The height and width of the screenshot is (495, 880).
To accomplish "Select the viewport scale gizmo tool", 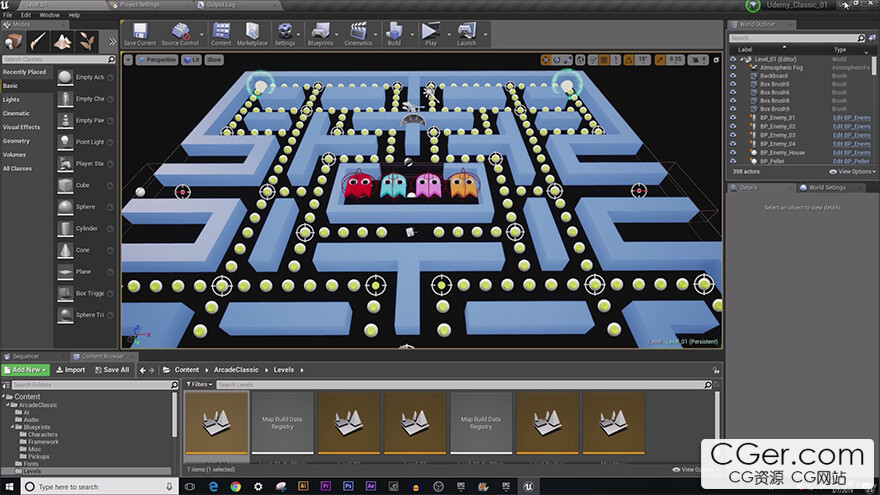I will tap(566, 59).
